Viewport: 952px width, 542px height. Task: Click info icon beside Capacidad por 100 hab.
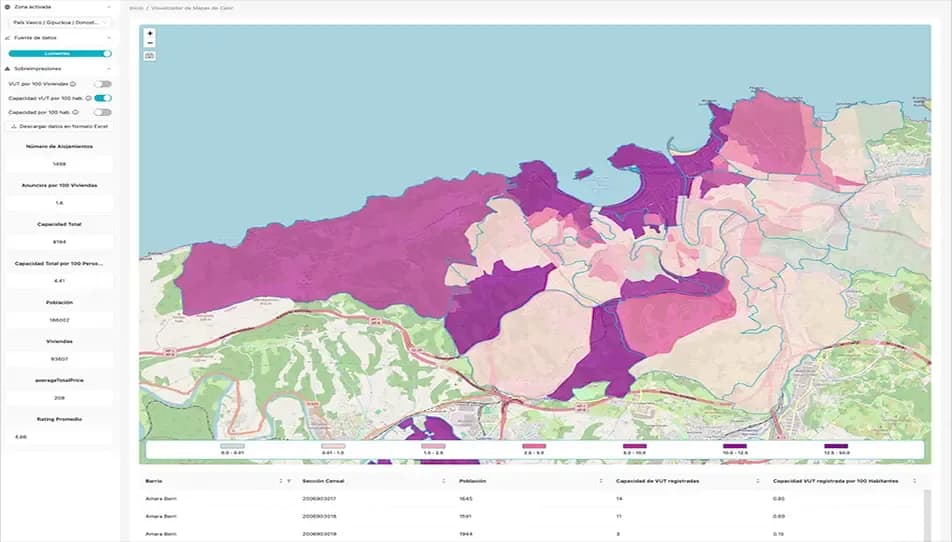tap(77, 112)
